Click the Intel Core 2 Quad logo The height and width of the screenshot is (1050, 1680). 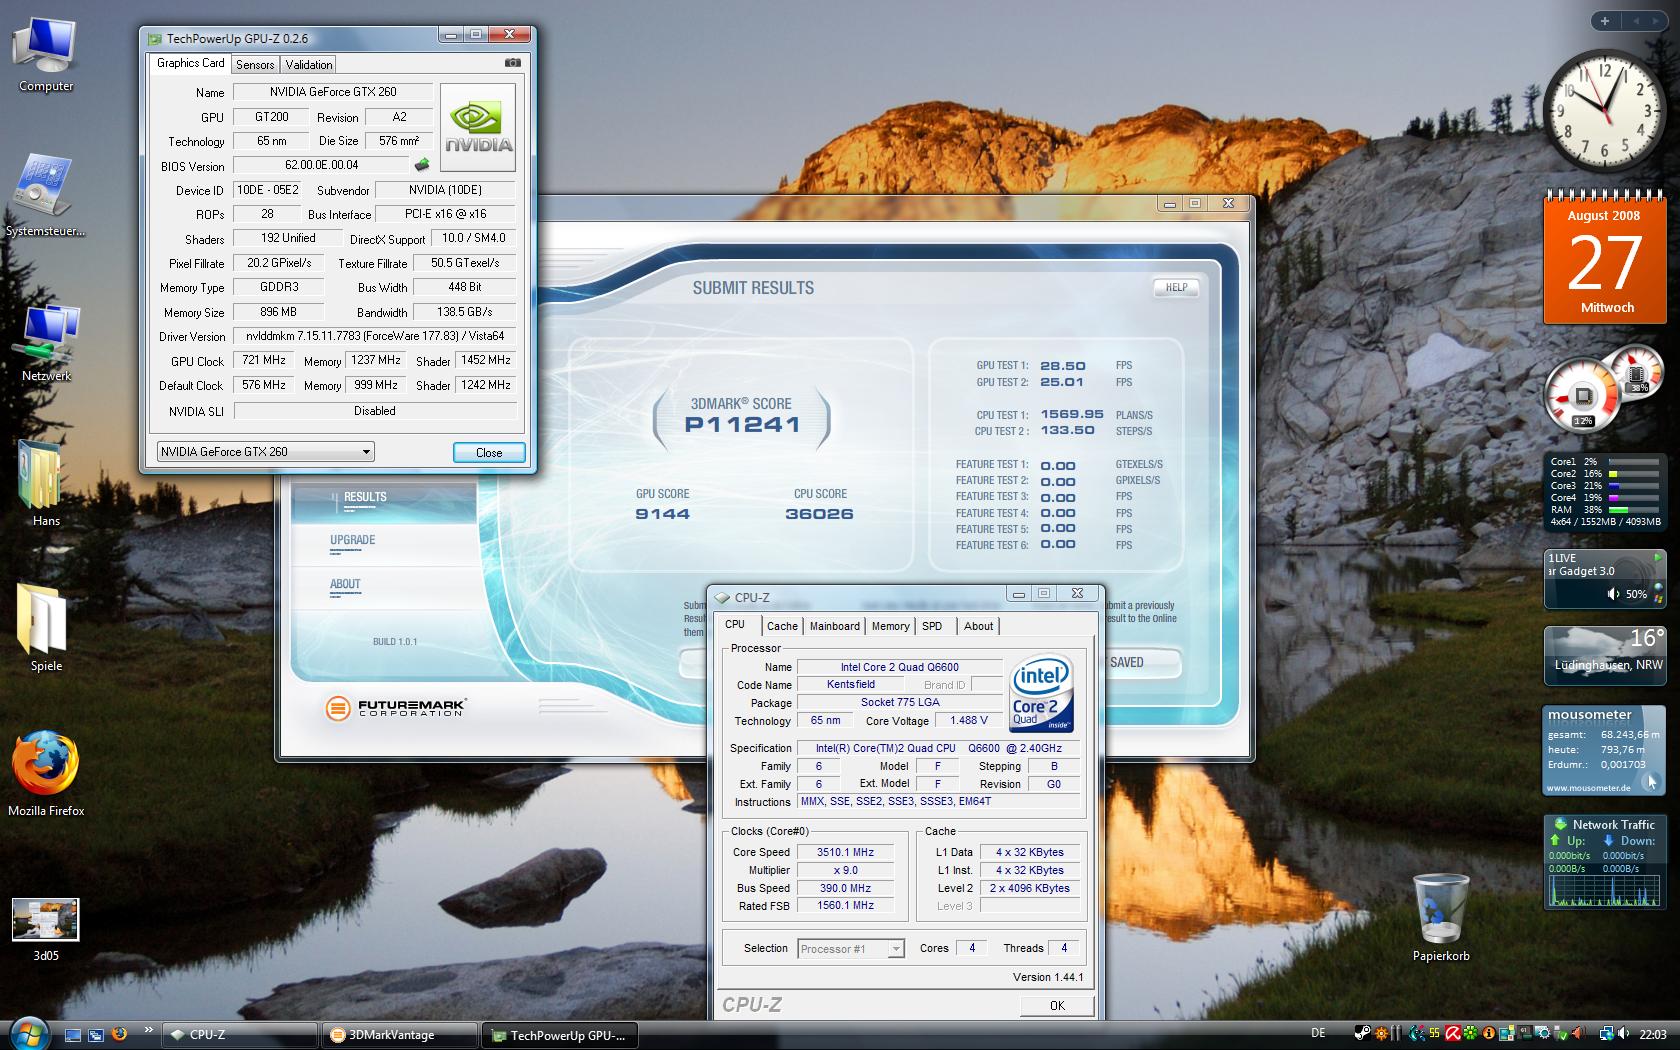tap(1041, 693)
